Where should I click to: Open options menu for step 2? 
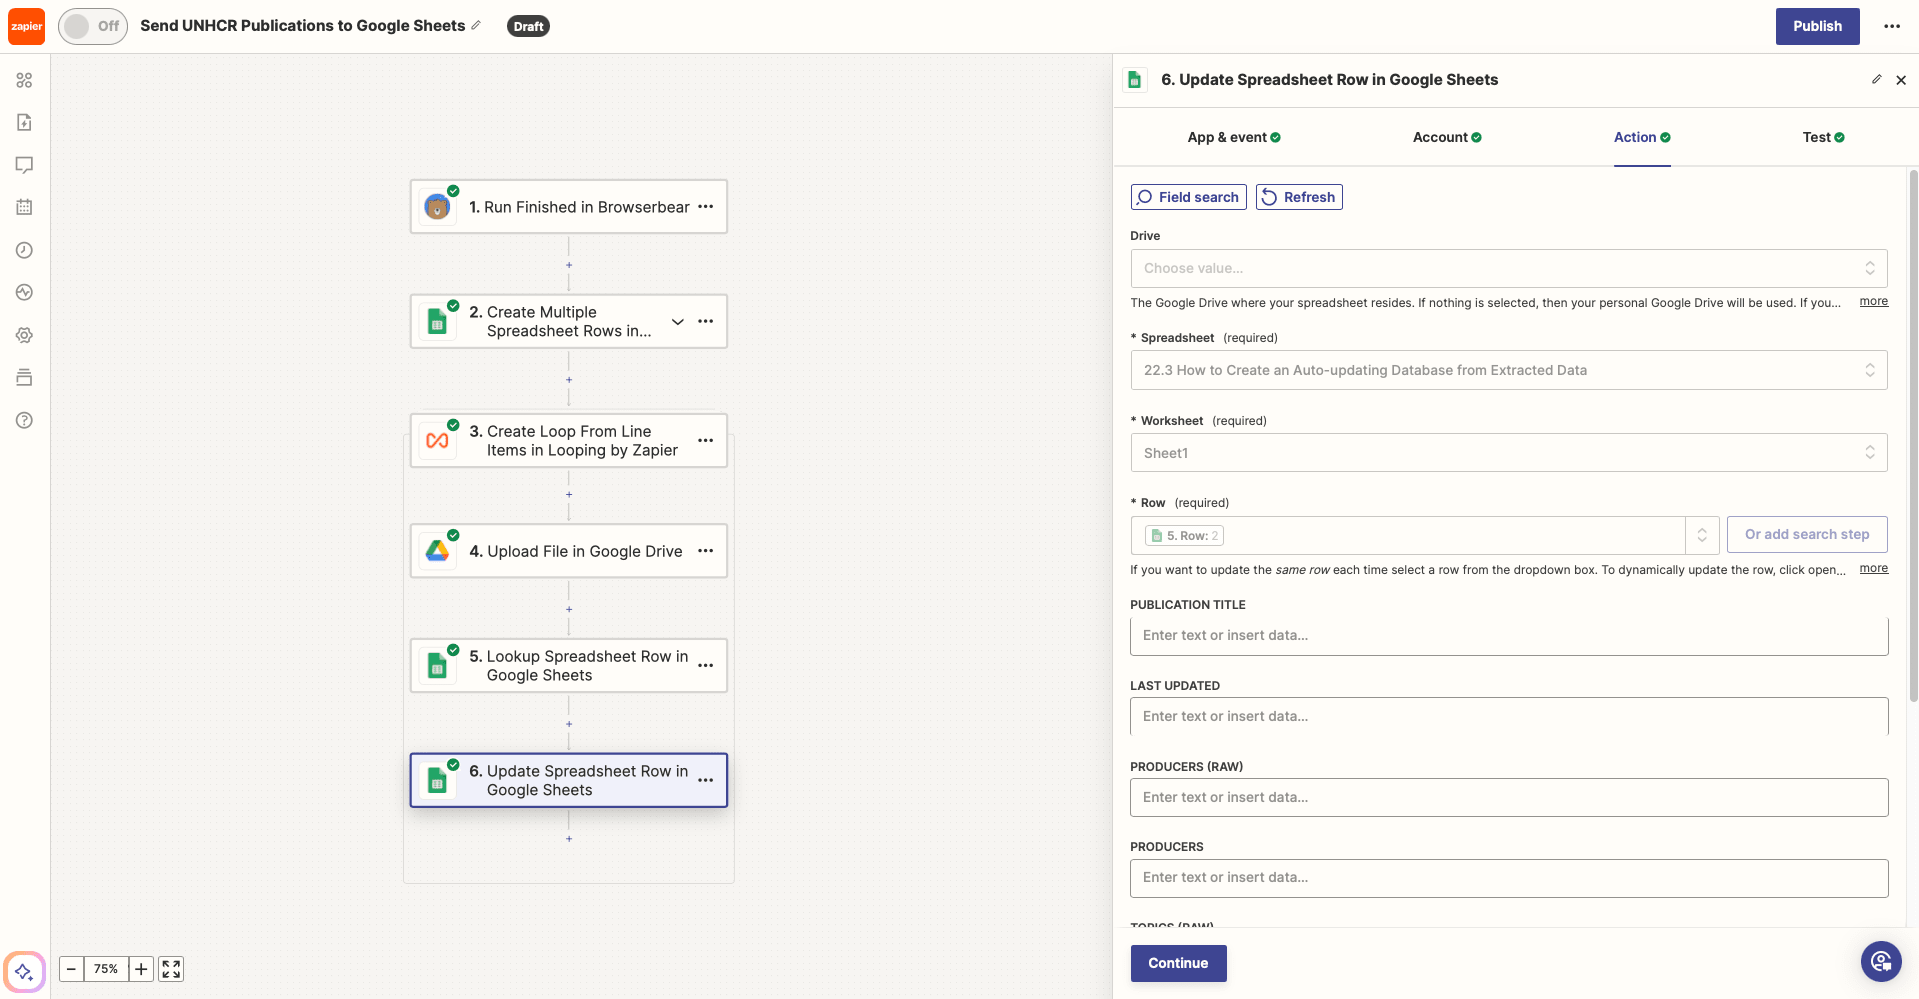click(706, 321)
